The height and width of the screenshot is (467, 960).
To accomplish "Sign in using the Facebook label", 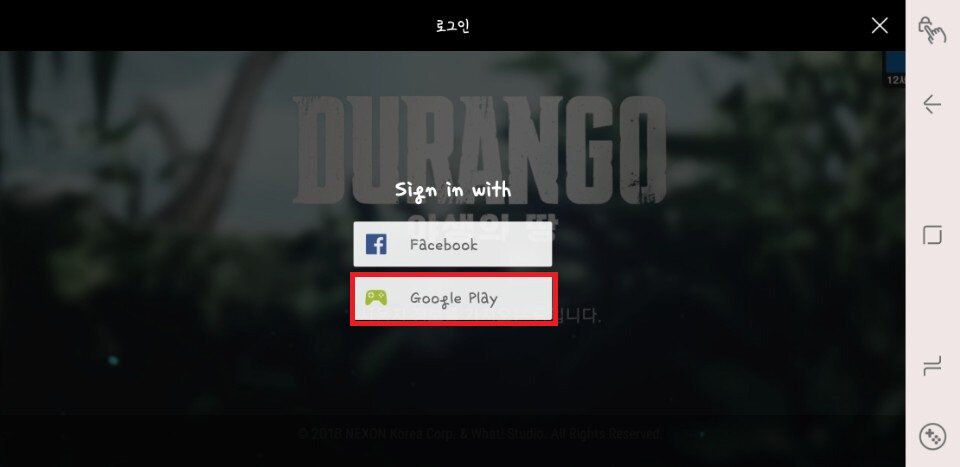I will pos(444,245).
